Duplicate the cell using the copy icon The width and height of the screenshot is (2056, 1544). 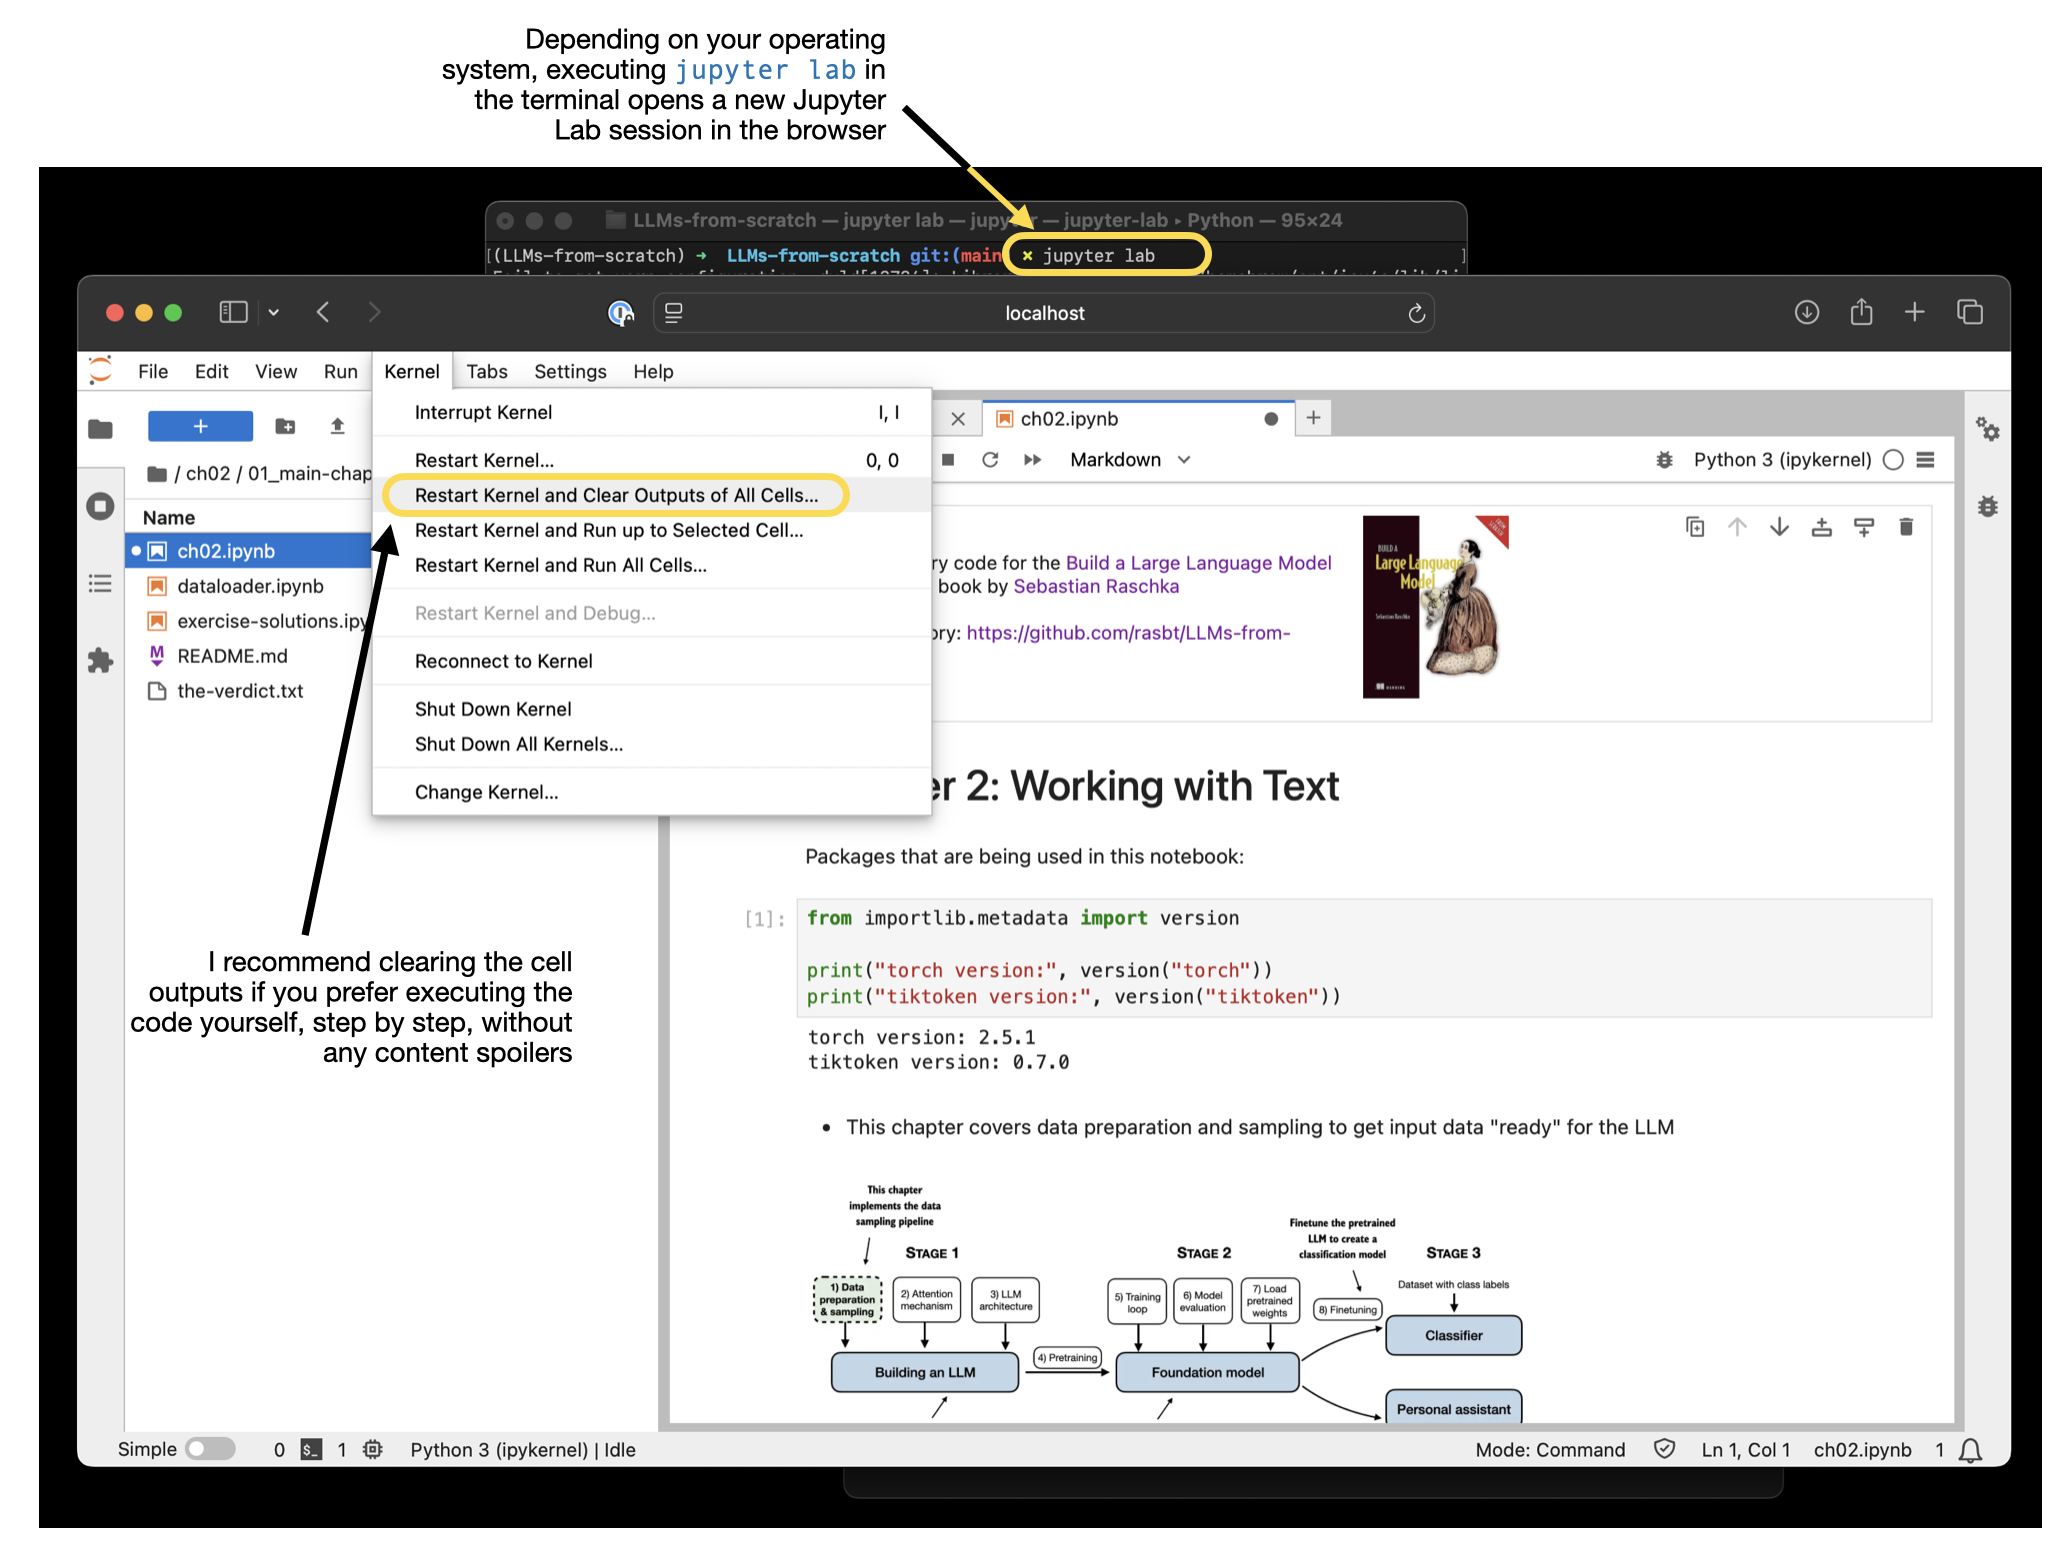pyautogui.click(x=1695, y=526)
